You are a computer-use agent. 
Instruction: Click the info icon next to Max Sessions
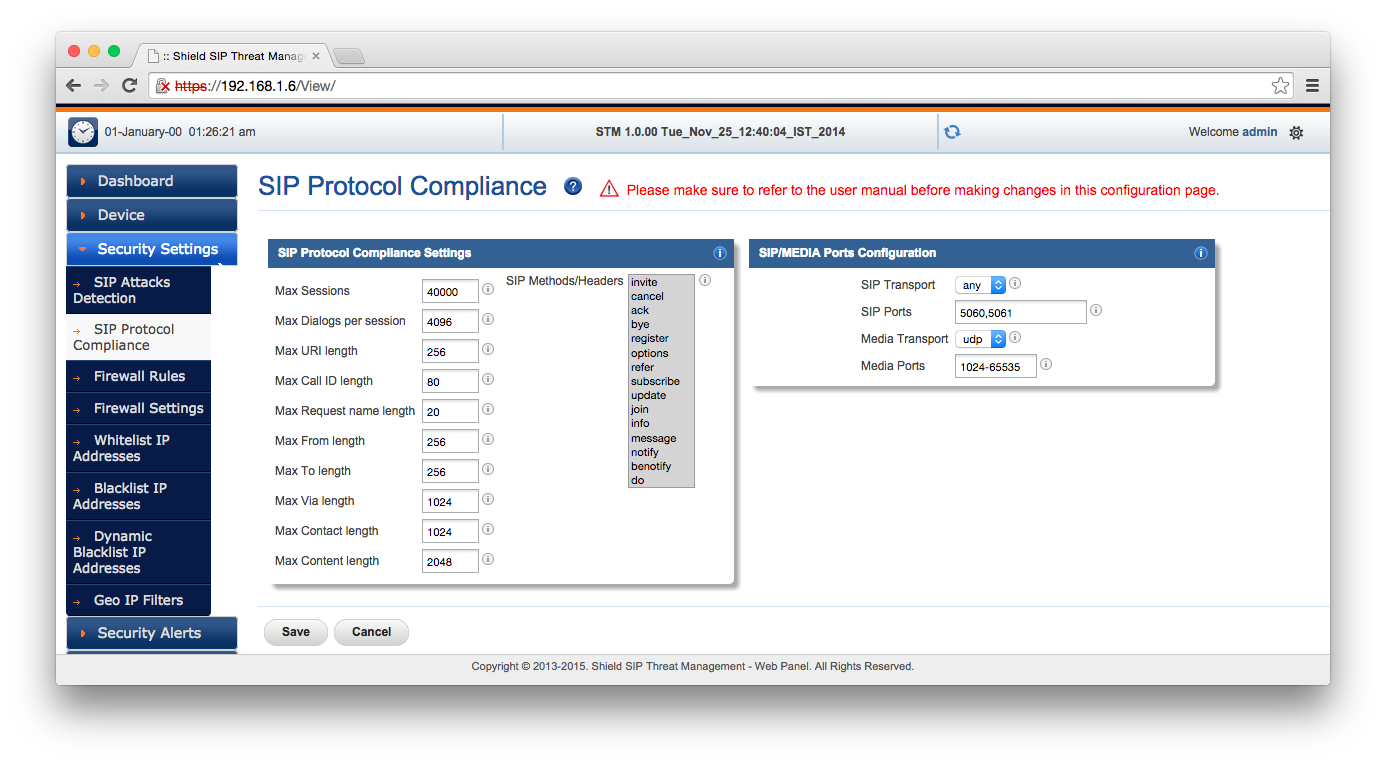(488, 289)
